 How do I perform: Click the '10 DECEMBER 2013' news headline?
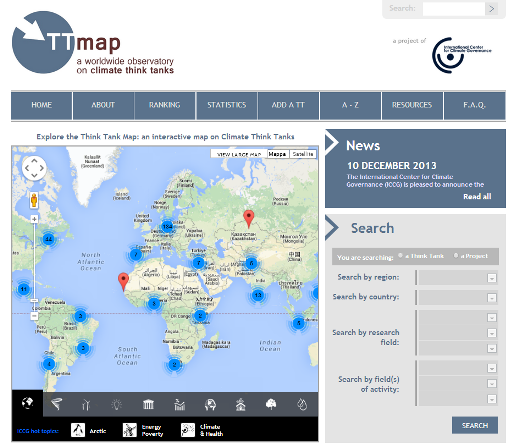tap(392, 166)
